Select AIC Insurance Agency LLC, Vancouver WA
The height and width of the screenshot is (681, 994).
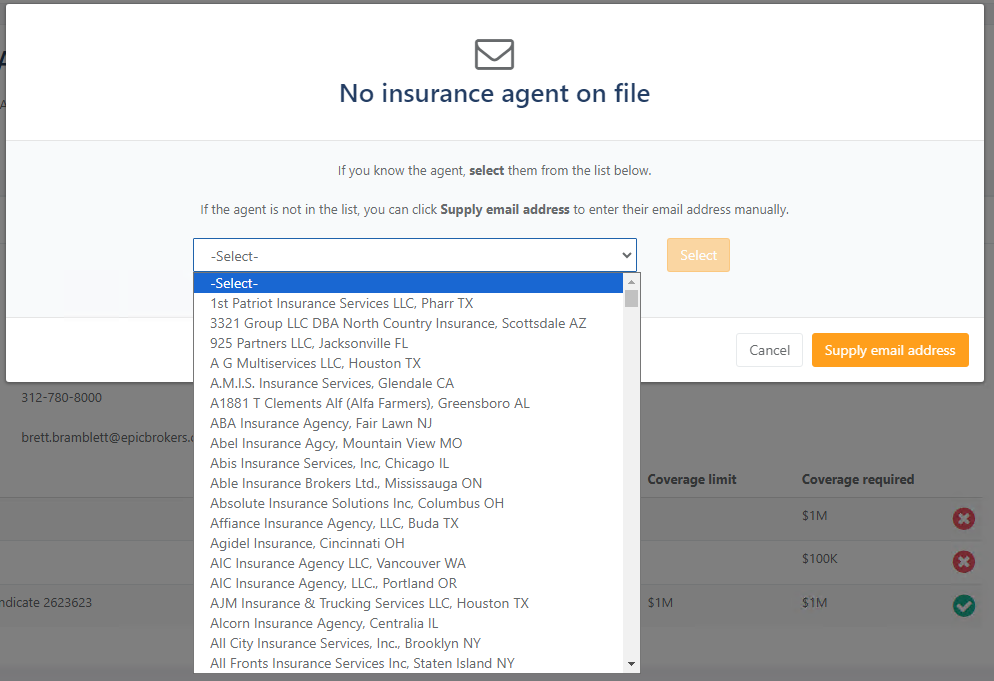pyautogui.click(x=408, y=563)
